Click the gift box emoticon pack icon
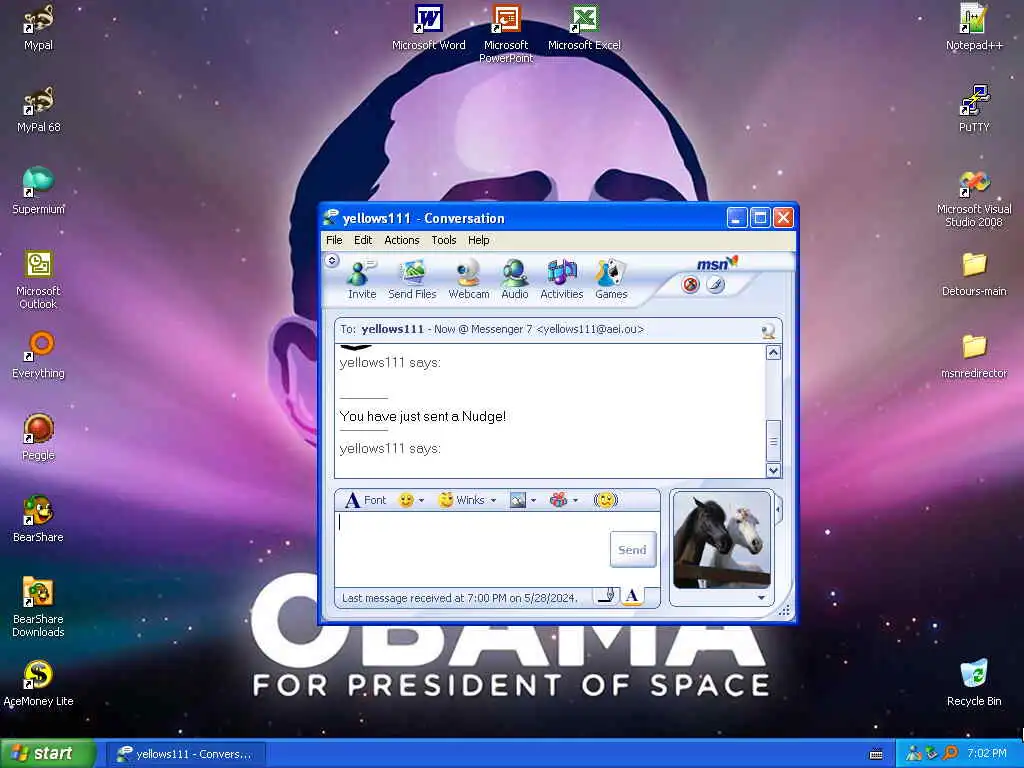 [x=558, y=500]
